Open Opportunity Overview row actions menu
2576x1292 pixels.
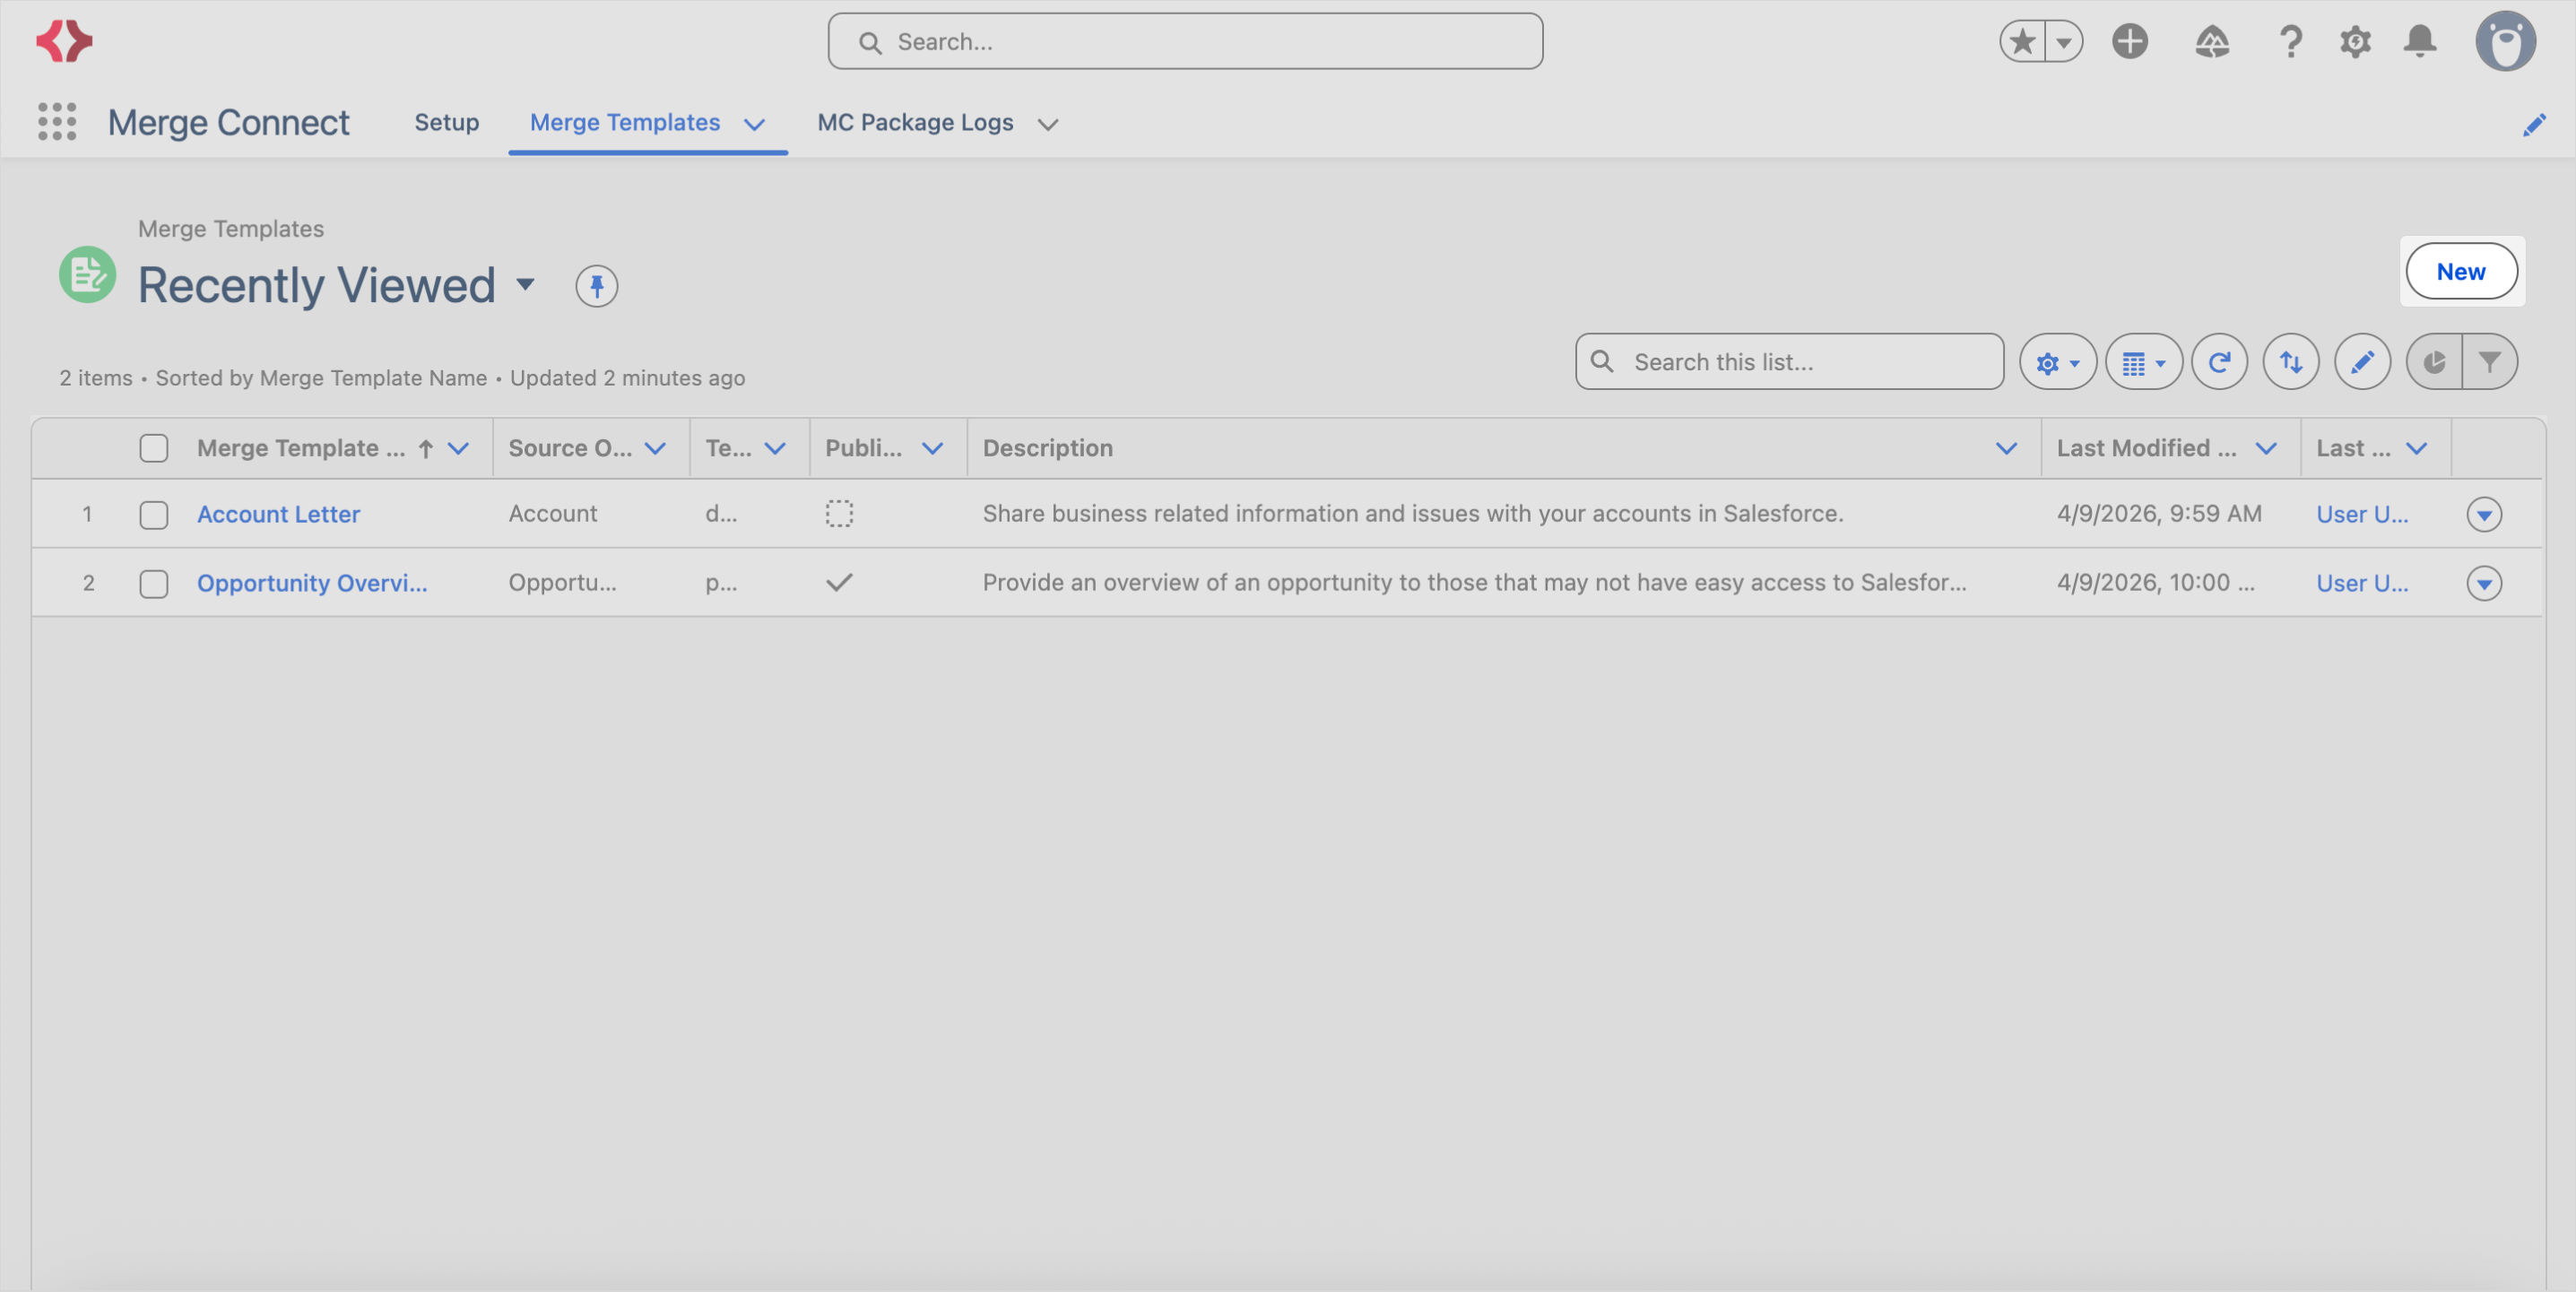pos(2484,583)
